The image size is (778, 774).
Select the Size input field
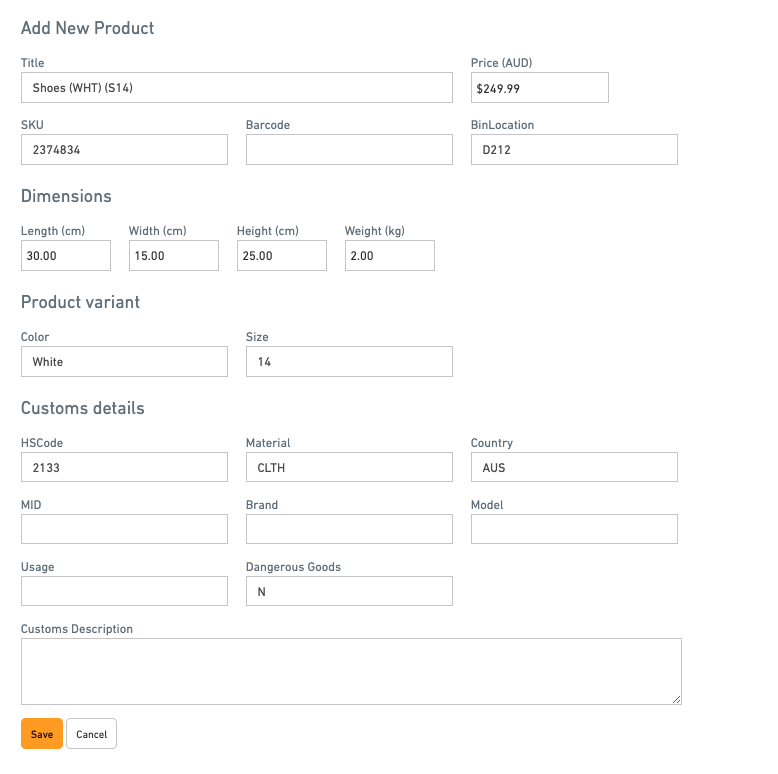point(349,362)
